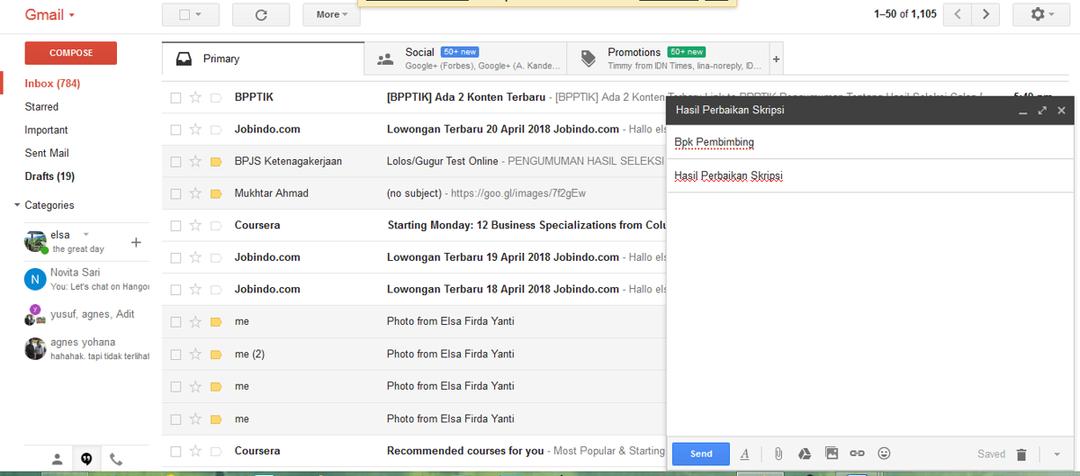Discard the draft with the trash icon

pos(1021,455)
